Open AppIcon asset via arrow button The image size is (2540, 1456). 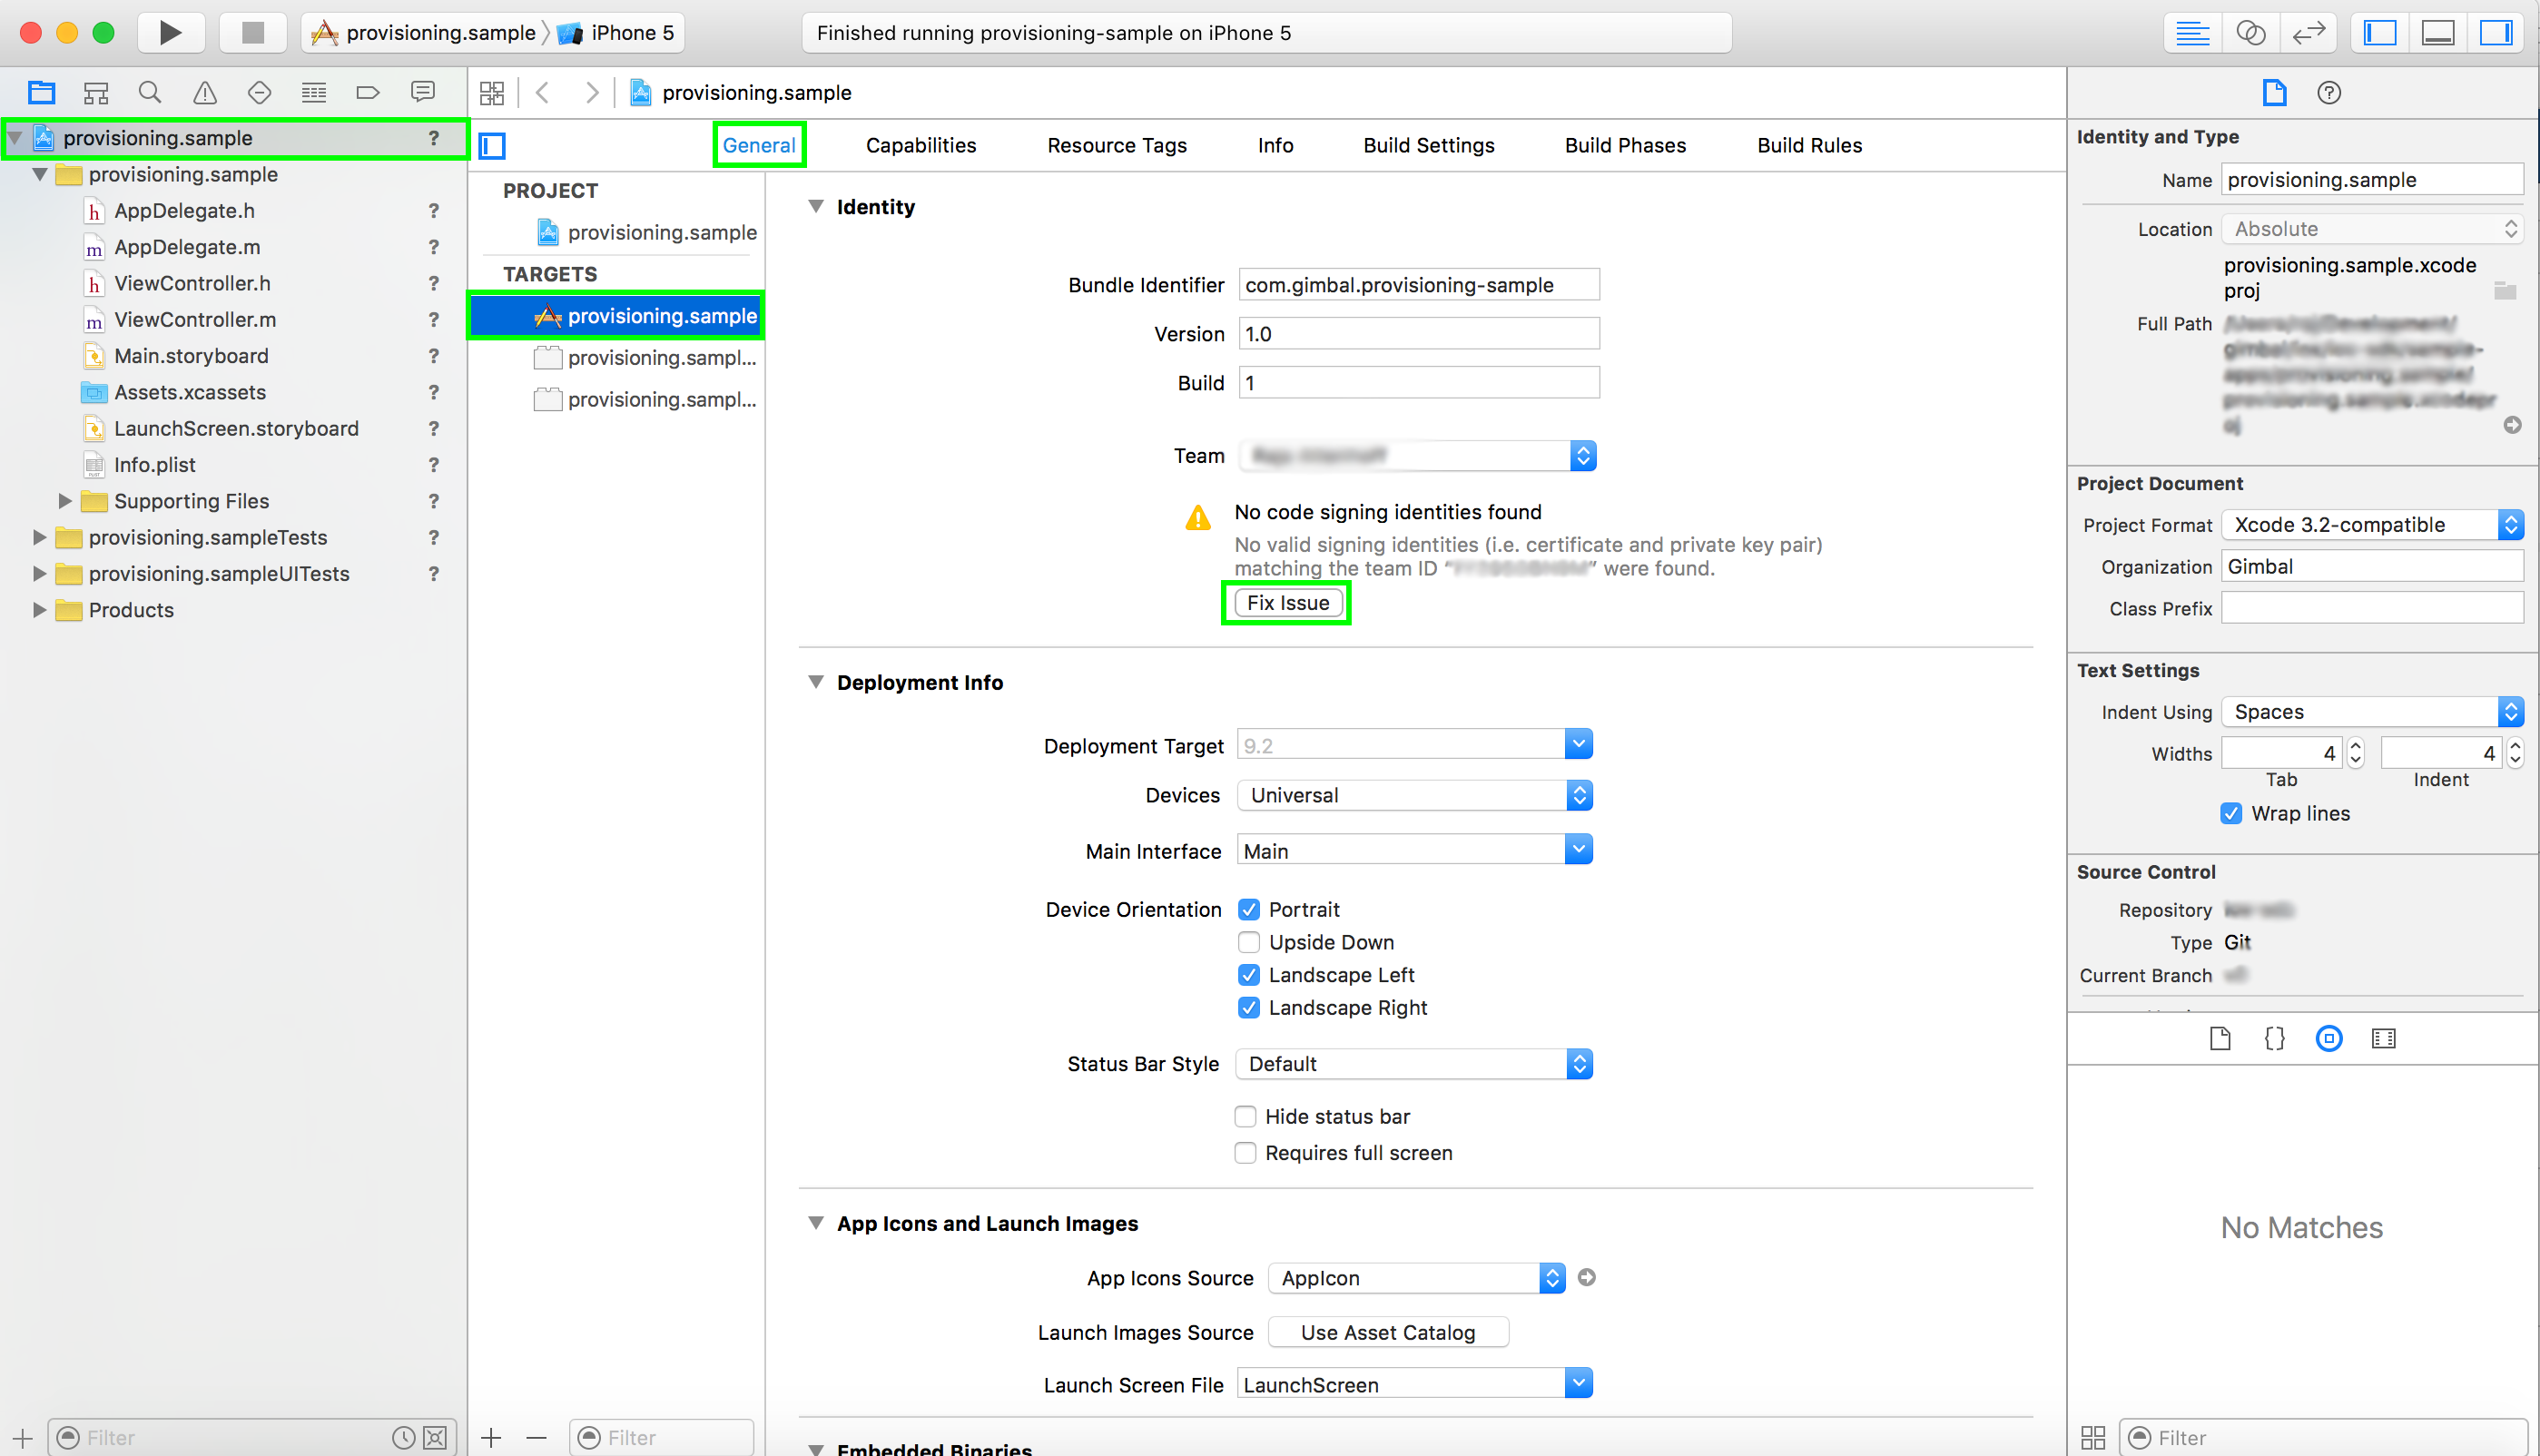(1587, 1277)
